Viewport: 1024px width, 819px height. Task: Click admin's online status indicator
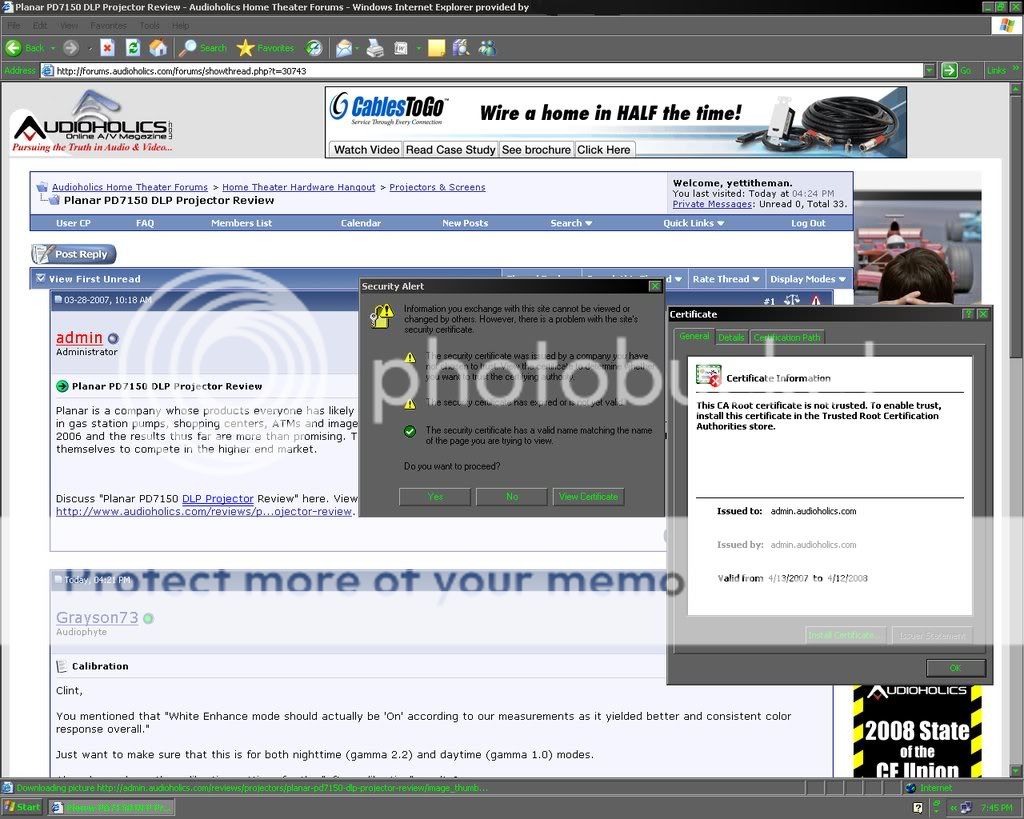pos(113,338)
